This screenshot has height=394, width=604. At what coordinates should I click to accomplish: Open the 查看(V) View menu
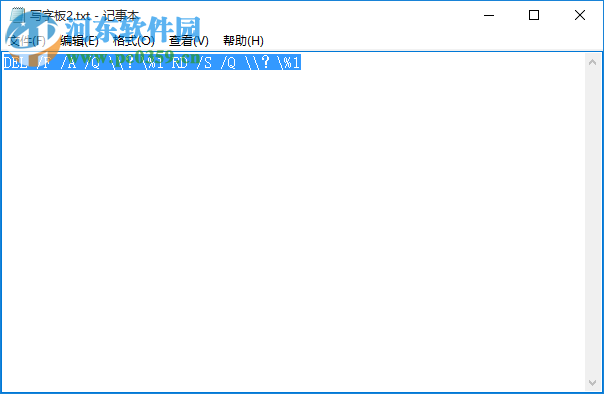[x=189, y=41]
